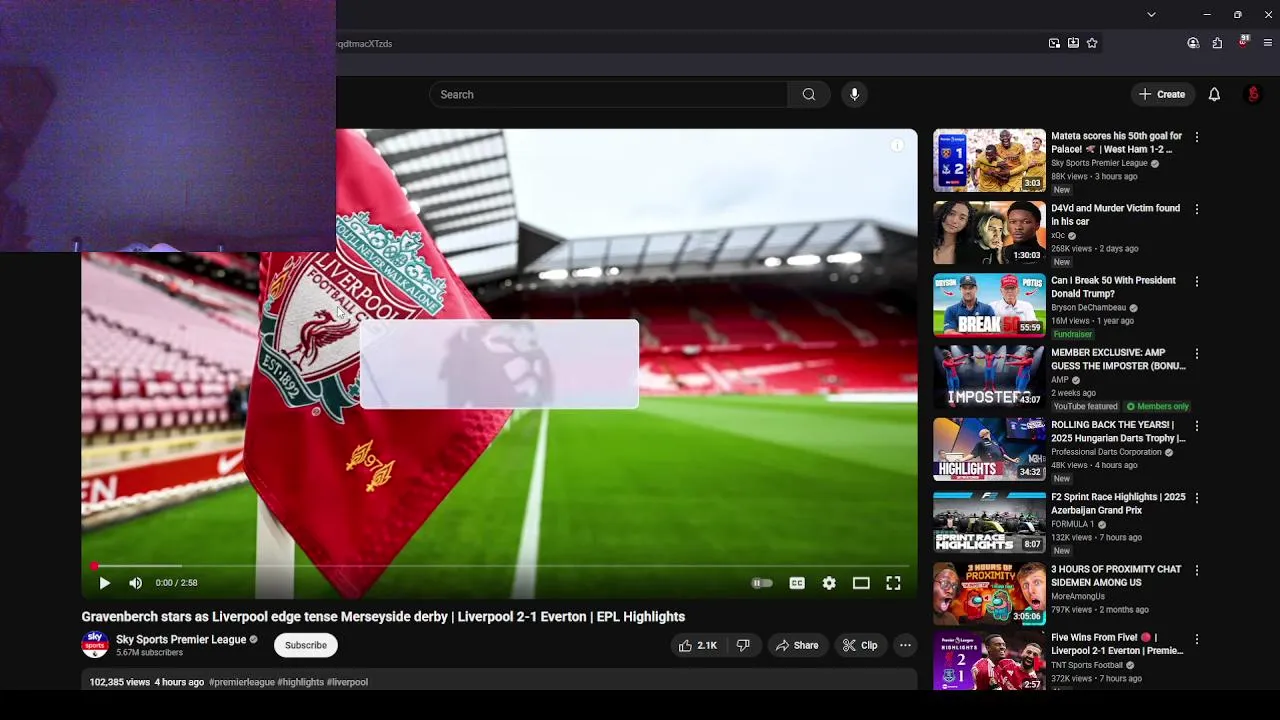Subscribe to Sky Sports Premier League
Screen dimensions: 1280x720
point(306,646)
